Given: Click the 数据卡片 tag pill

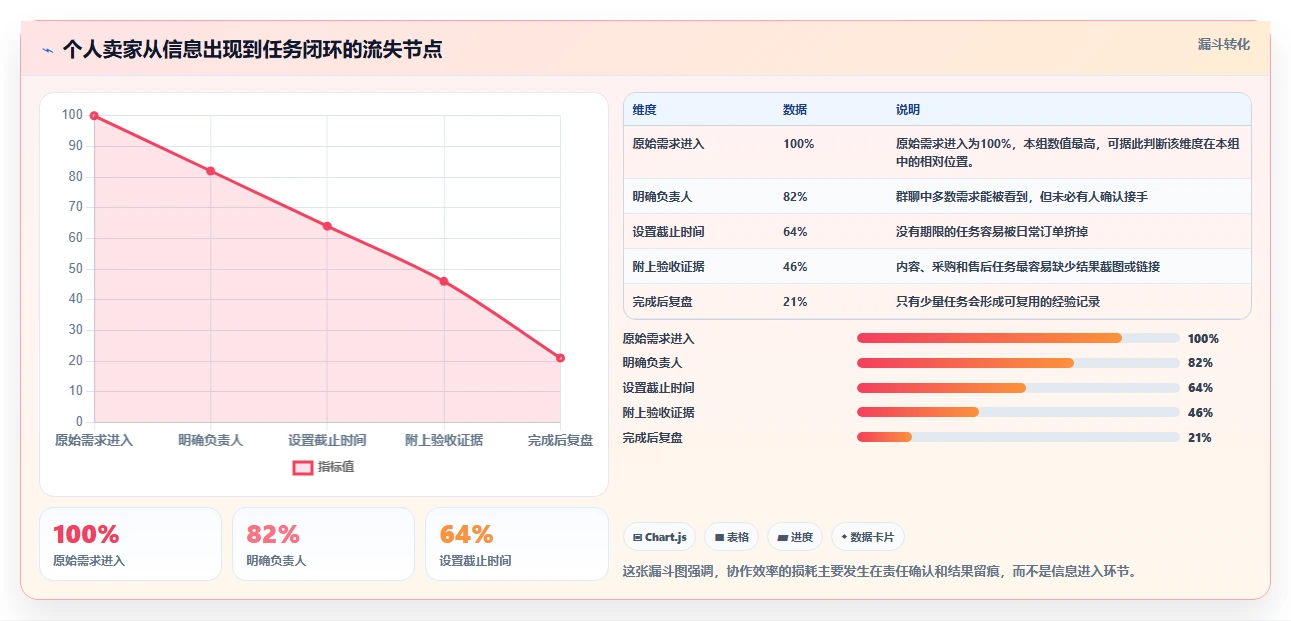Looking at the screenshot, I should [868, 537].
